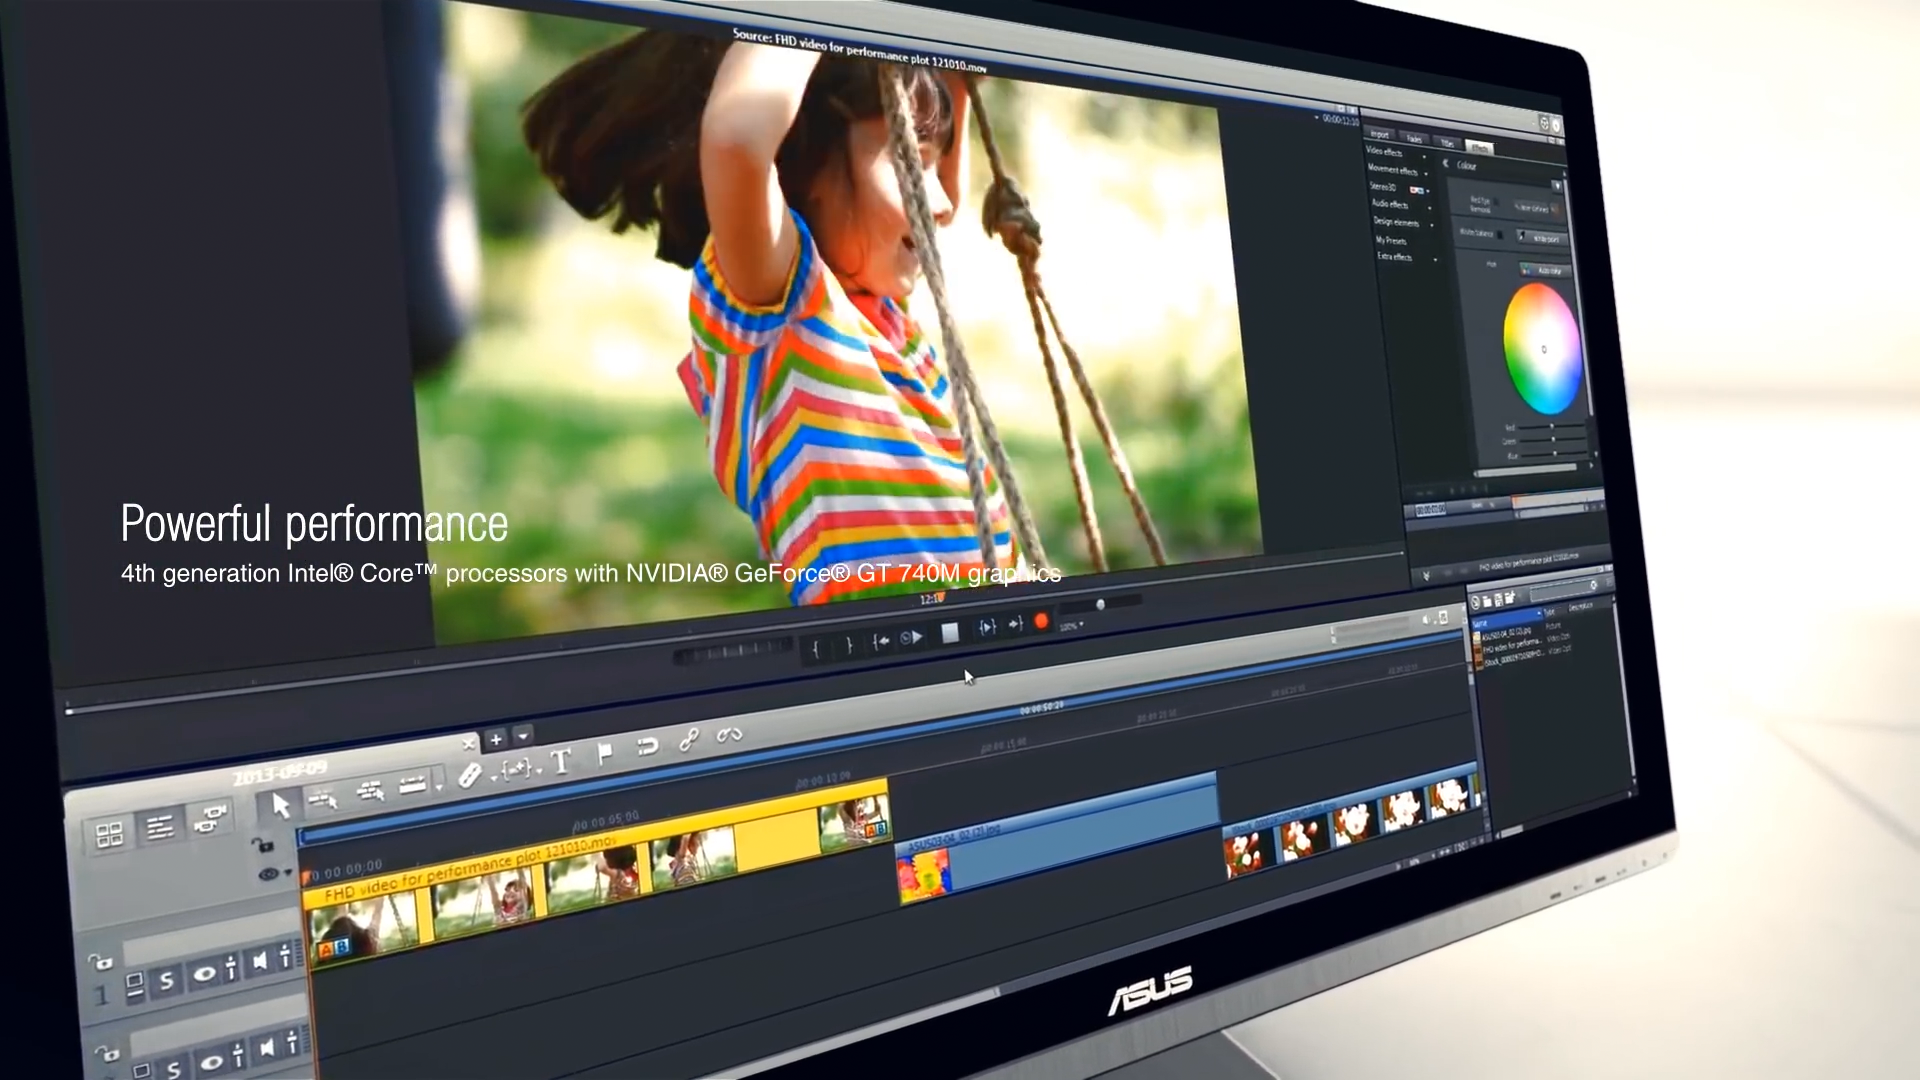Click the razor cut tool icon

pyautogui.click(x=469, y=775)
